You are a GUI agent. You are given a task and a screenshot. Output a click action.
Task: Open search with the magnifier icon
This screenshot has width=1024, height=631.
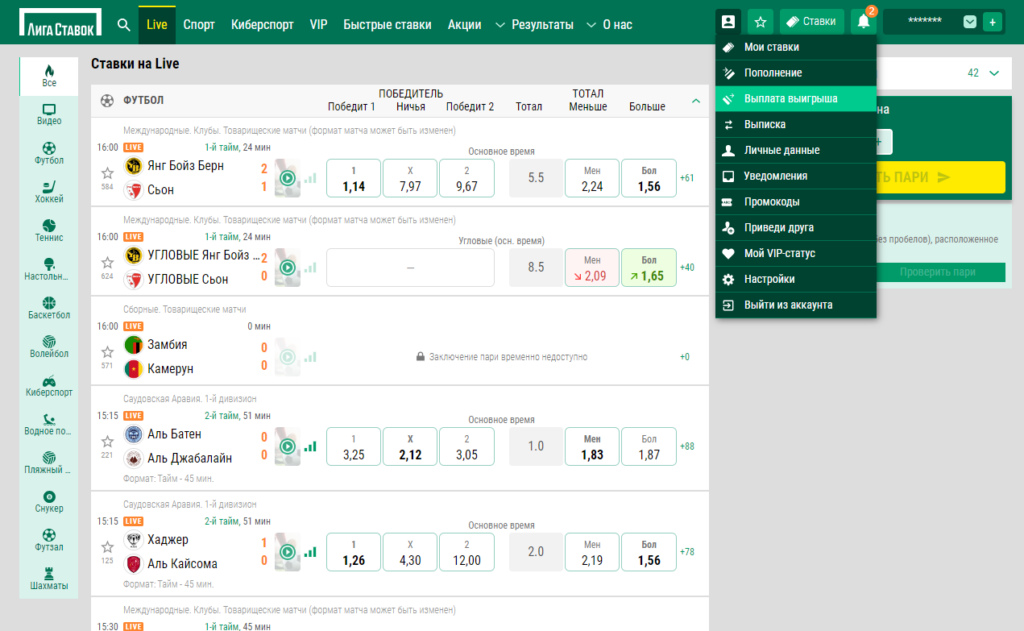pos(123,25)
